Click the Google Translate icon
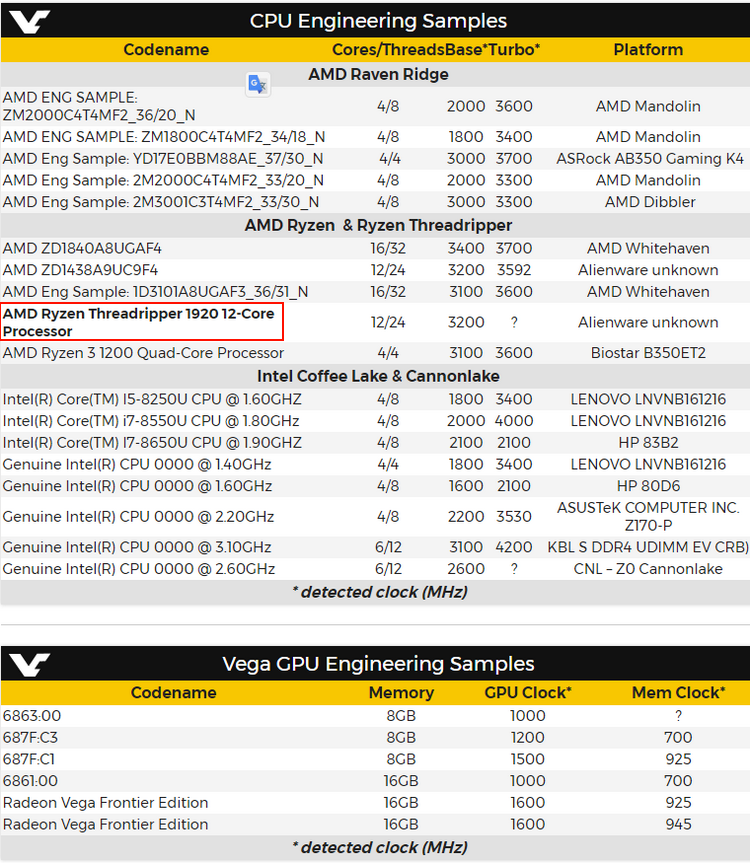This screenshot has height=863, width=750. (x=258, y=84)
